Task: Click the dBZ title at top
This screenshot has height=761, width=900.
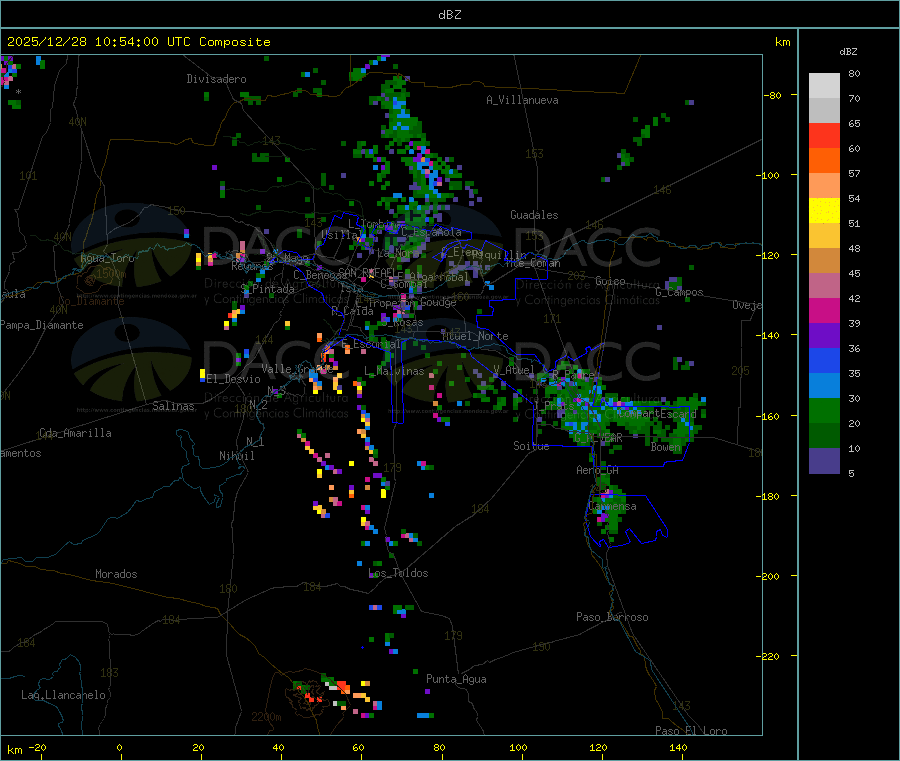Action: 449,15
